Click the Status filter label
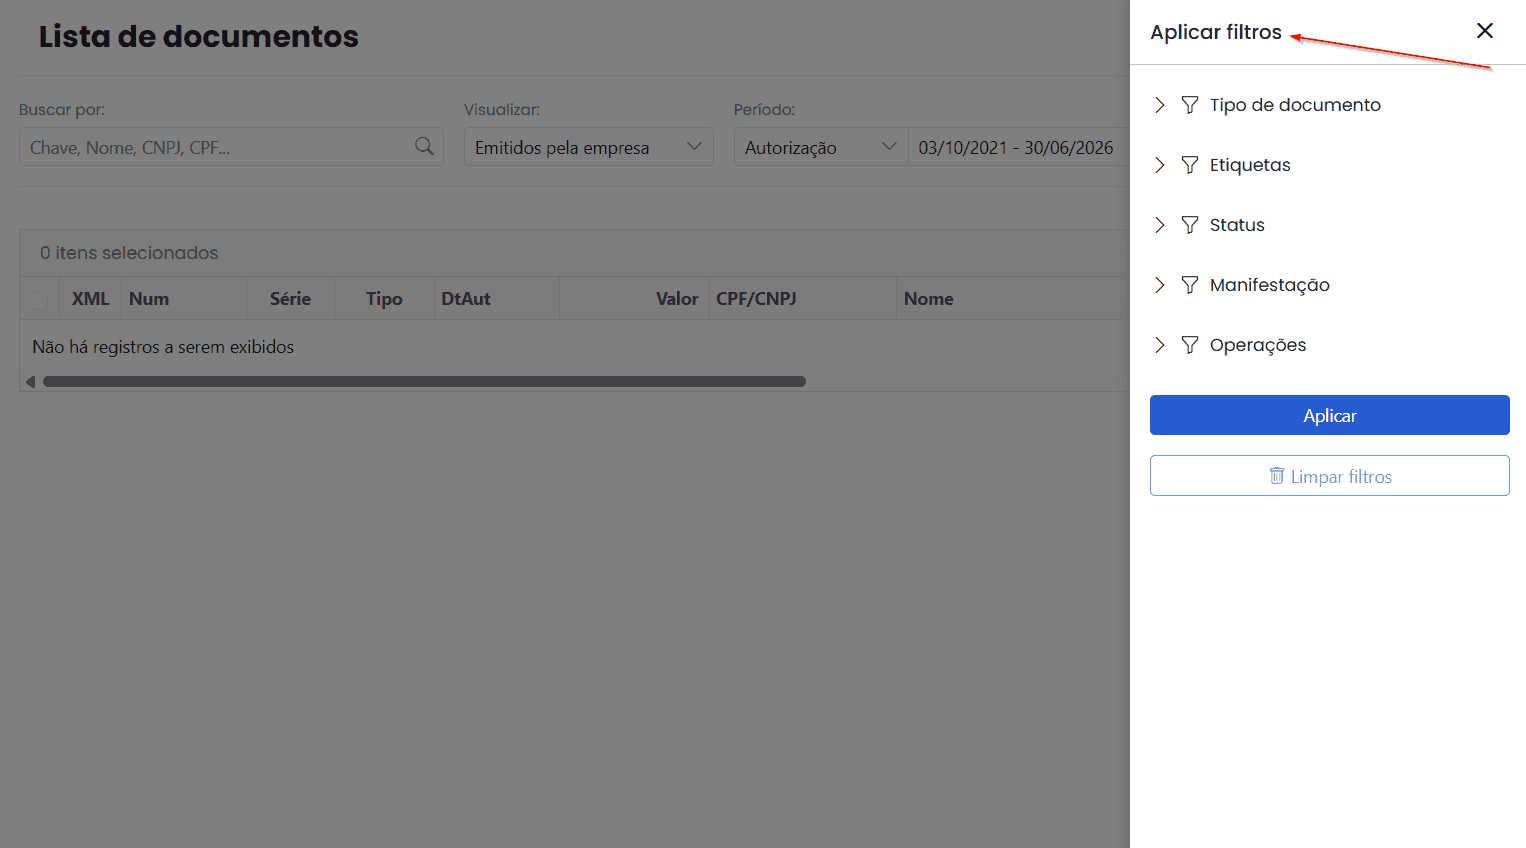The width and height of the screenshot is (1526, 848). click(x=1237, y=225)
